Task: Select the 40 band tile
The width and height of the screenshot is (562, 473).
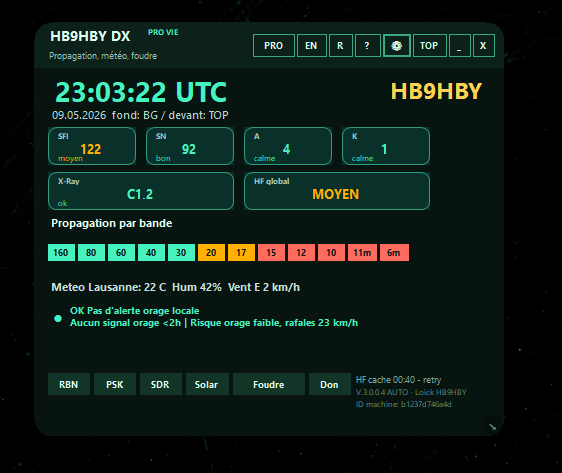Action: pos(151,253)
